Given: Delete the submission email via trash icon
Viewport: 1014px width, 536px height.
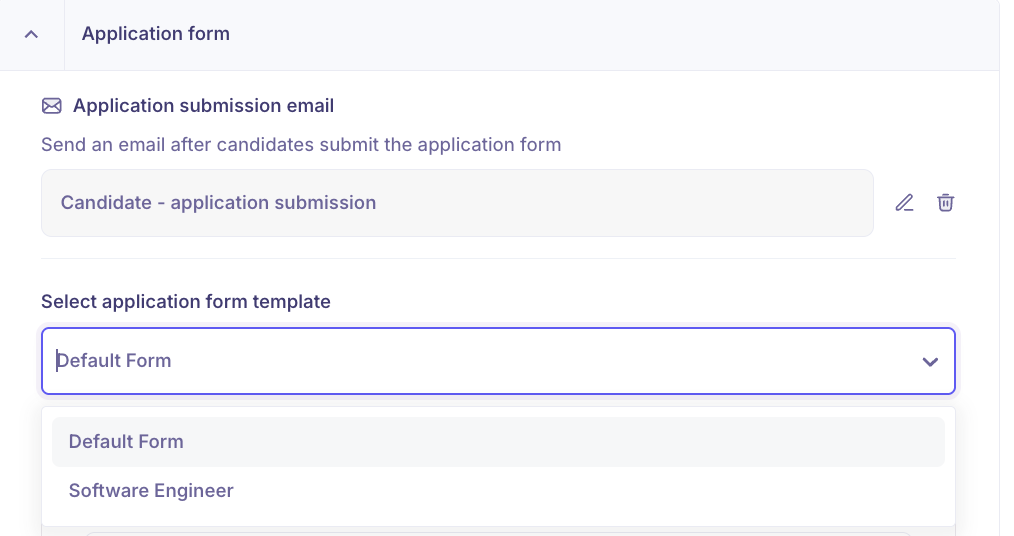Looking at the screenshot, I should click(x=945, y=203).
